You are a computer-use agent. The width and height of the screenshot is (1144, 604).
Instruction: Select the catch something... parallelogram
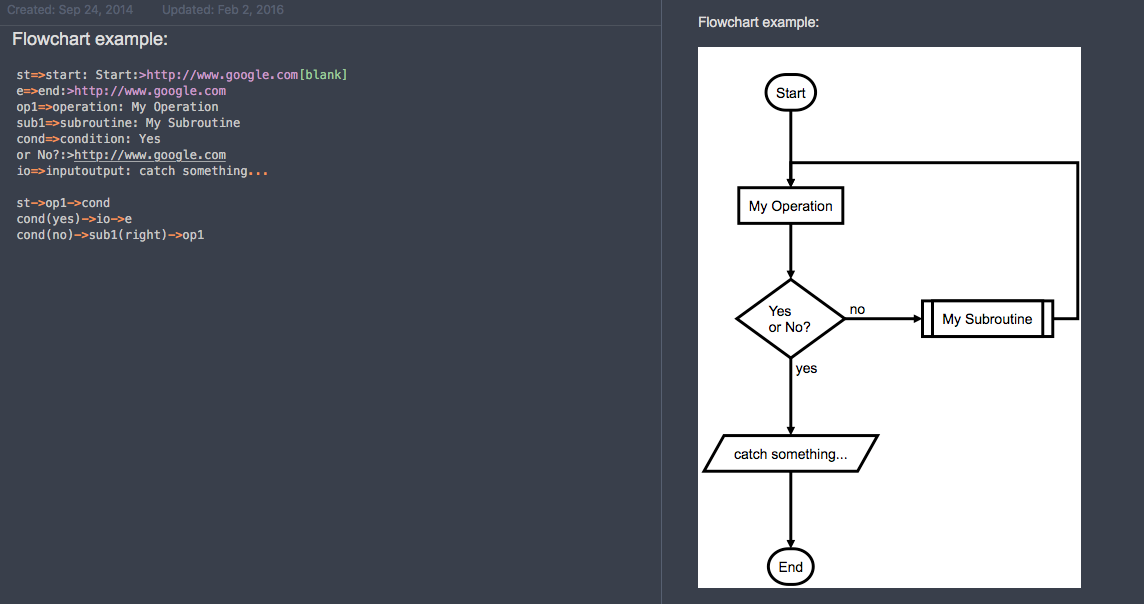coord(790,454)
